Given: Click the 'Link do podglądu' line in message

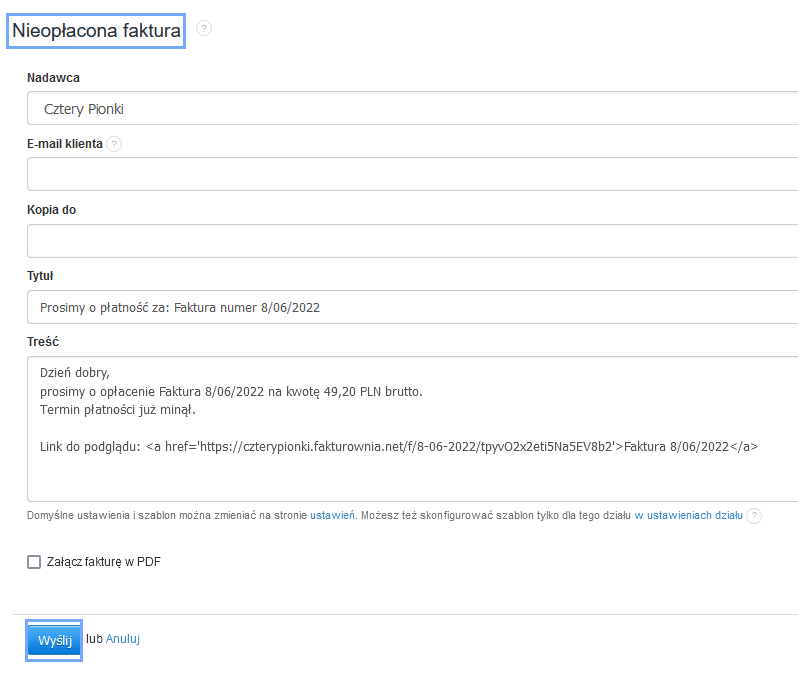Looking at the screenshot, I should pos(399,447).
